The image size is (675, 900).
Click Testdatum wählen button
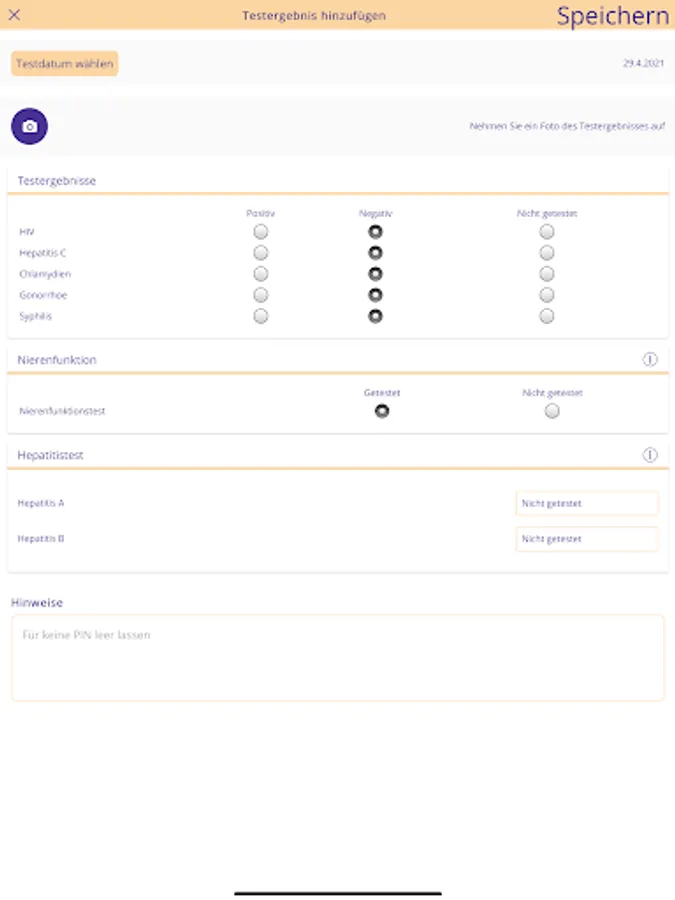(x=65, y=64)
